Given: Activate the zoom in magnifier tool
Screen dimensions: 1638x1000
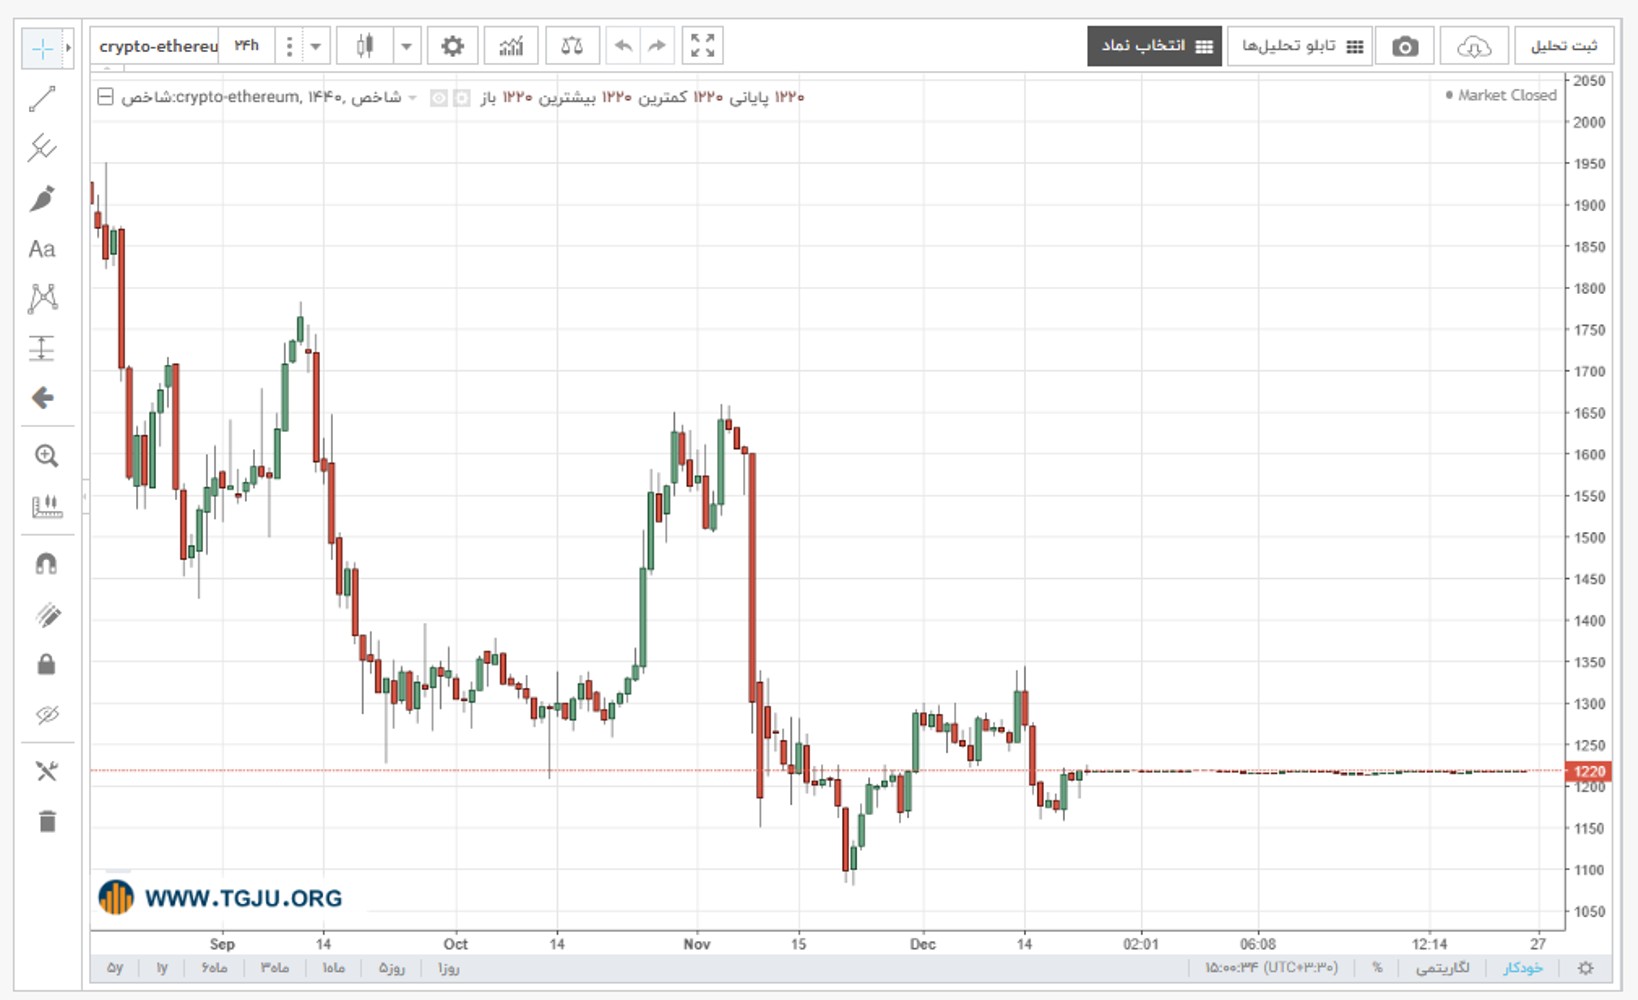Looking at the screenshot, I should [x=46, y=456].
